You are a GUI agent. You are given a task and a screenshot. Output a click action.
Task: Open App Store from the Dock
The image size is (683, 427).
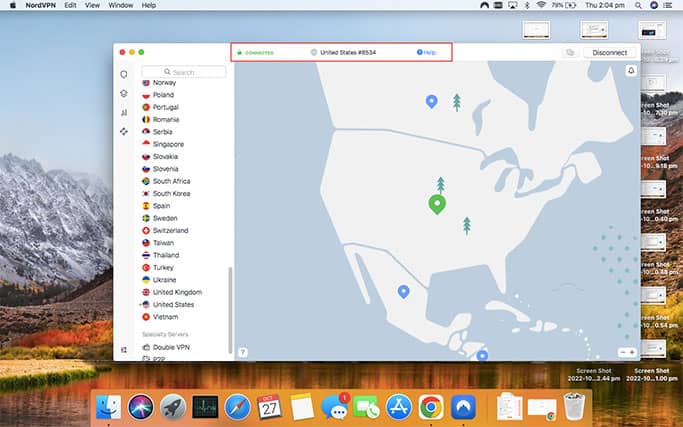click(399, 407)
